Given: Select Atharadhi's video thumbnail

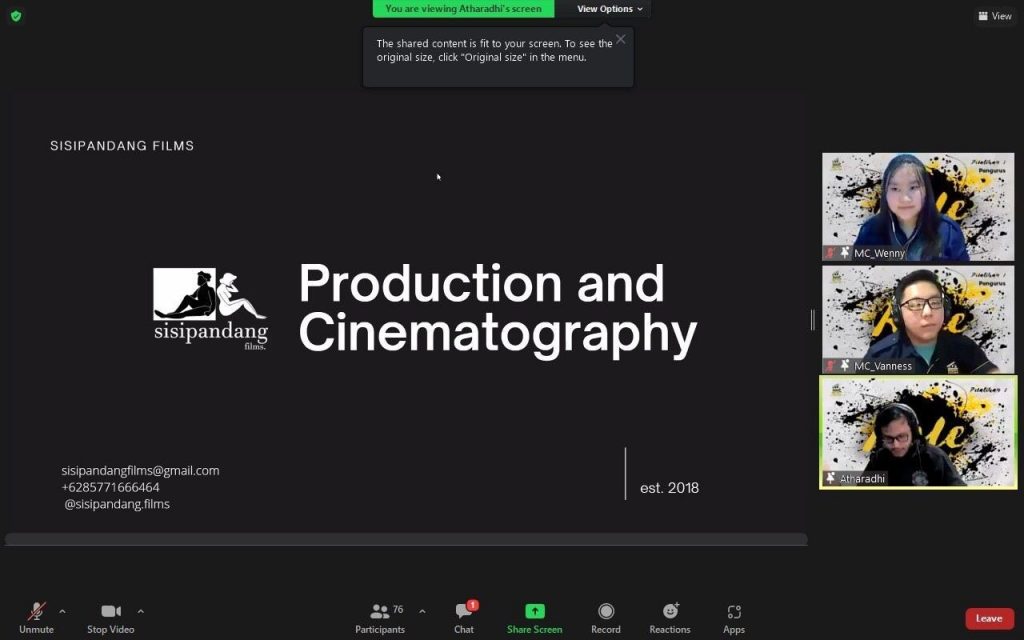Looking at the screenshot, I should coord(918,432).
